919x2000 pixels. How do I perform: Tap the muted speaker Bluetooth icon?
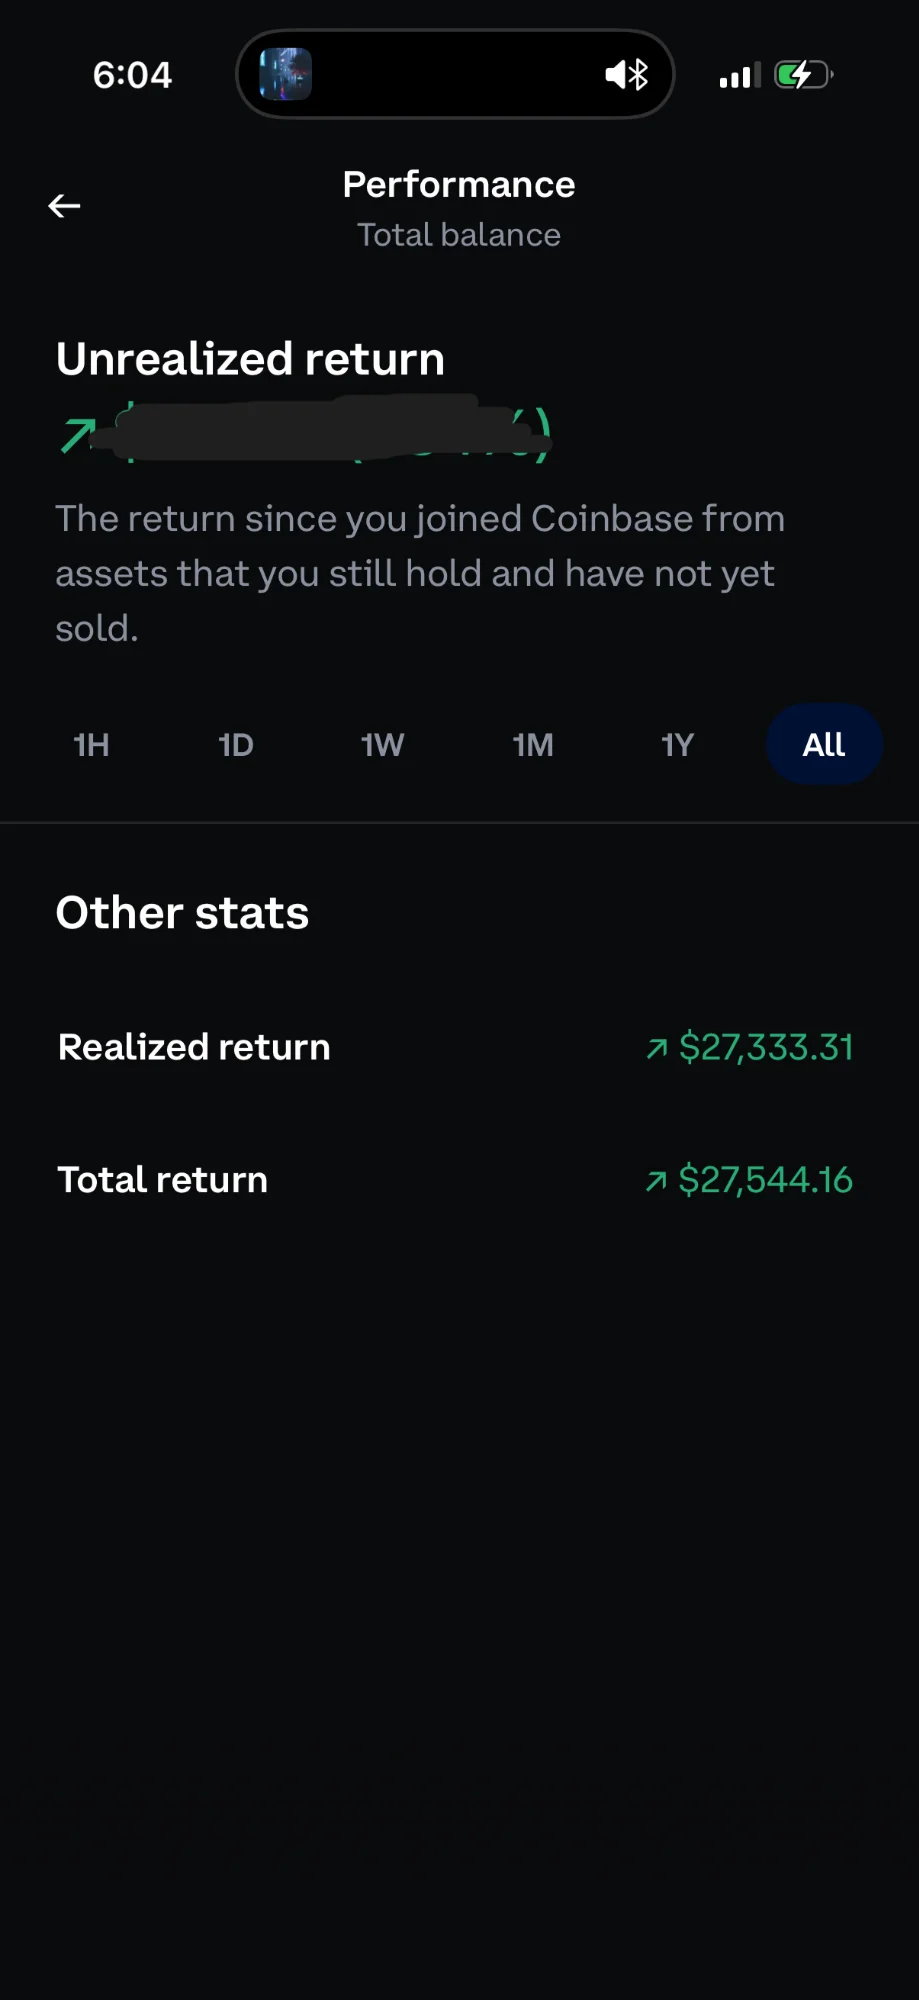point(627,74)
